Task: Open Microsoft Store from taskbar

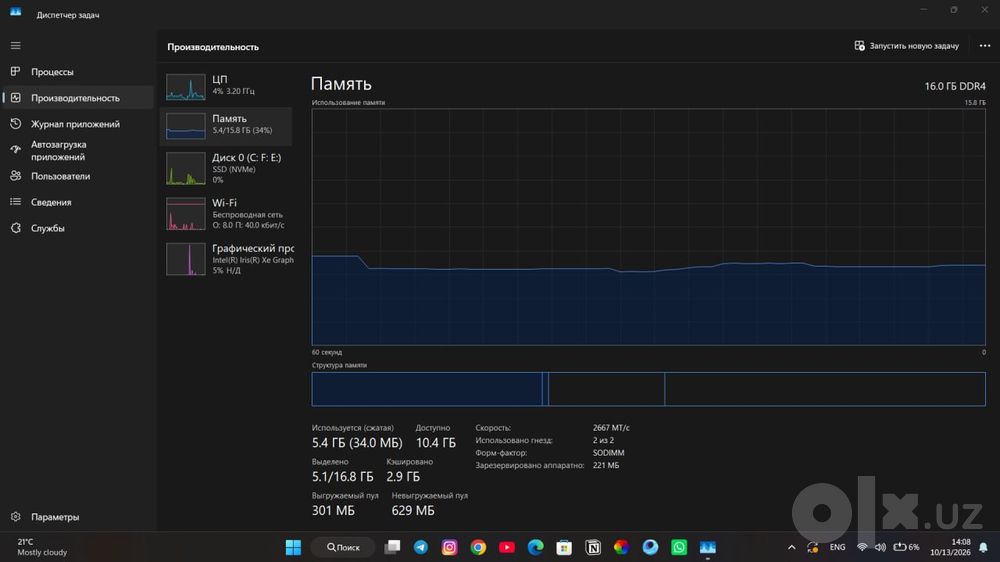Action: [x=564, y=547]
